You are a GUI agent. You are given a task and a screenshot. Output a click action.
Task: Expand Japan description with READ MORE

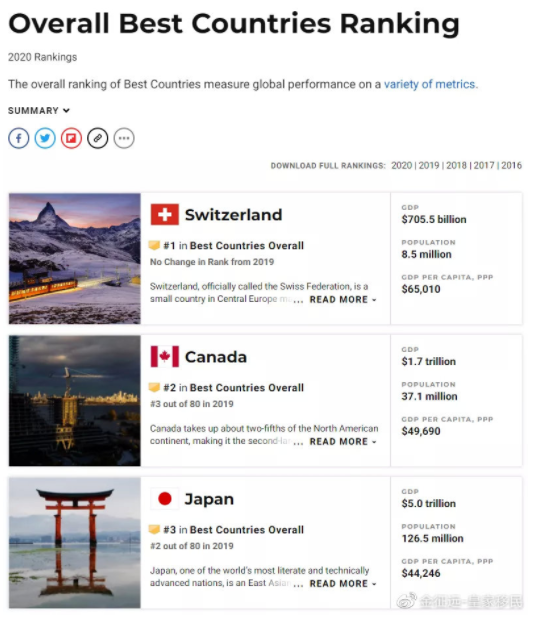point(343,584)
